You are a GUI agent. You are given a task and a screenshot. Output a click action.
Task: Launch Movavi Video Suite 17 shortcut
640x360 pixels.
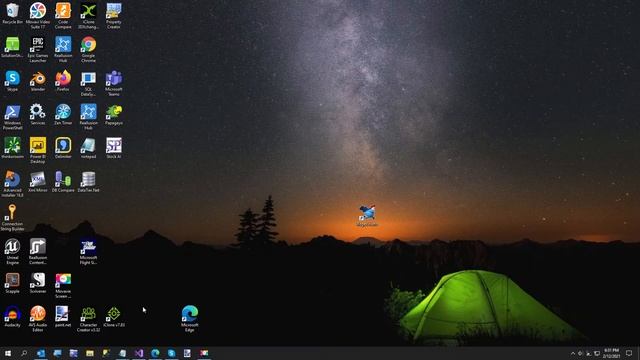tap(38, 16)
